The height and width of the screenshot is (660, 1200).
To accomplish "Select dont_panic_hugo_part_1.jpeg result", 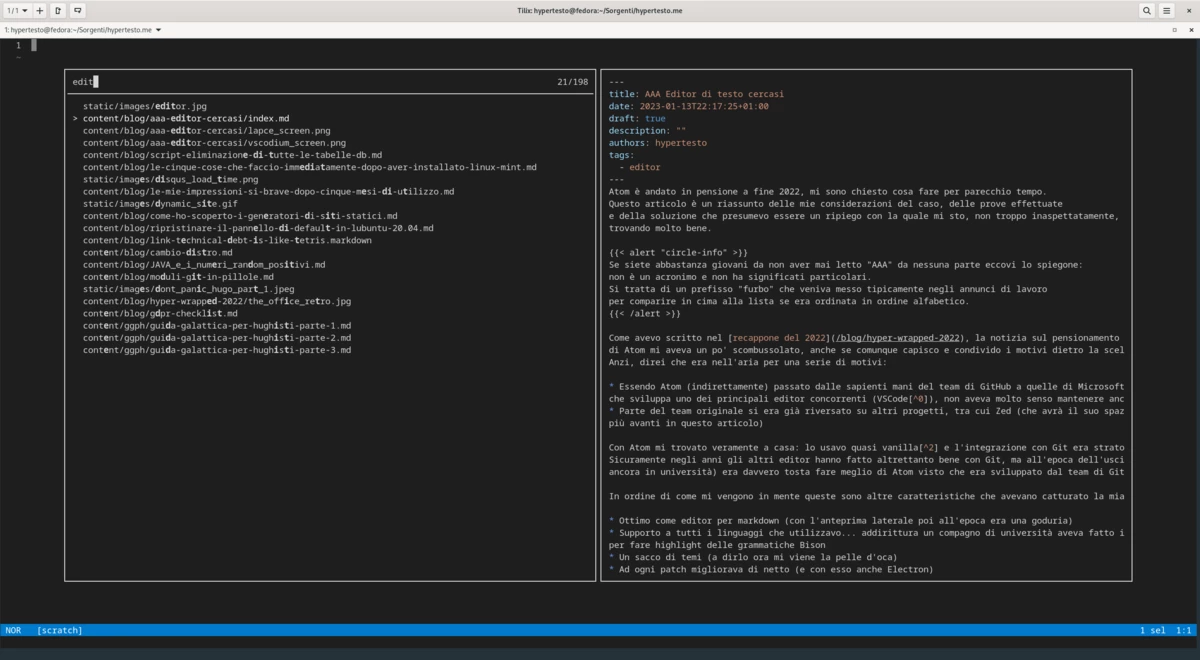I will [189, 289].
